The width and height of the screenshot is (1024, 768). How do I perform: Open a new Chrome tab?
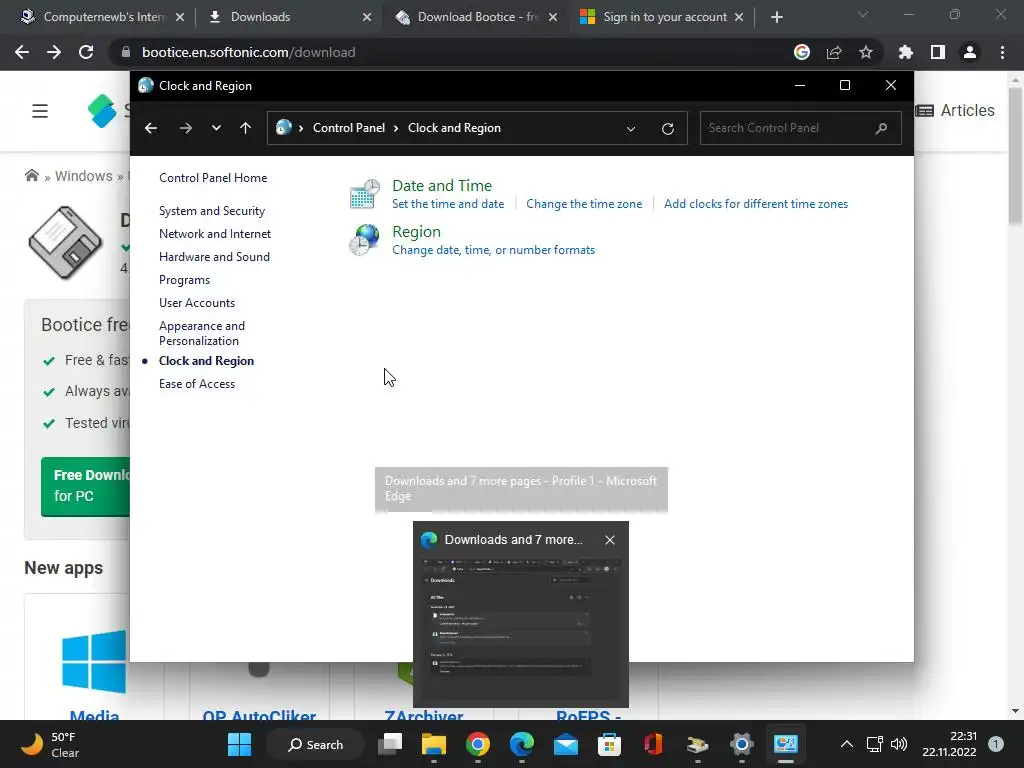pyautogui.click(x=776, y=17)
